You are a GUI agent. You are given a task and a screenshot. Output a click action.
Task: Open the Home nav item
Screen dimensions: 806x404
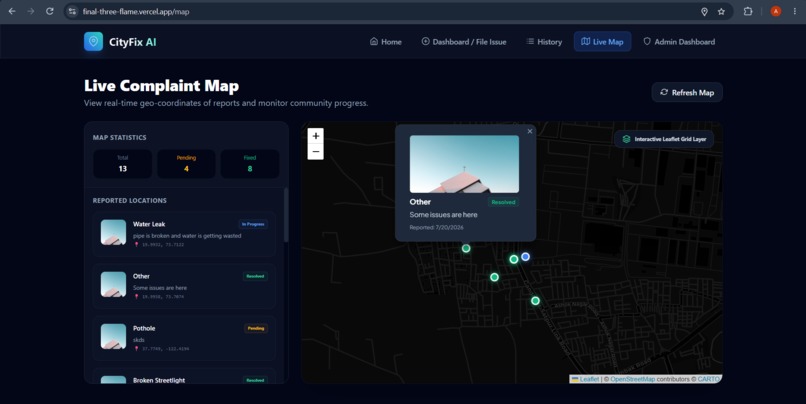coord(386,42)
